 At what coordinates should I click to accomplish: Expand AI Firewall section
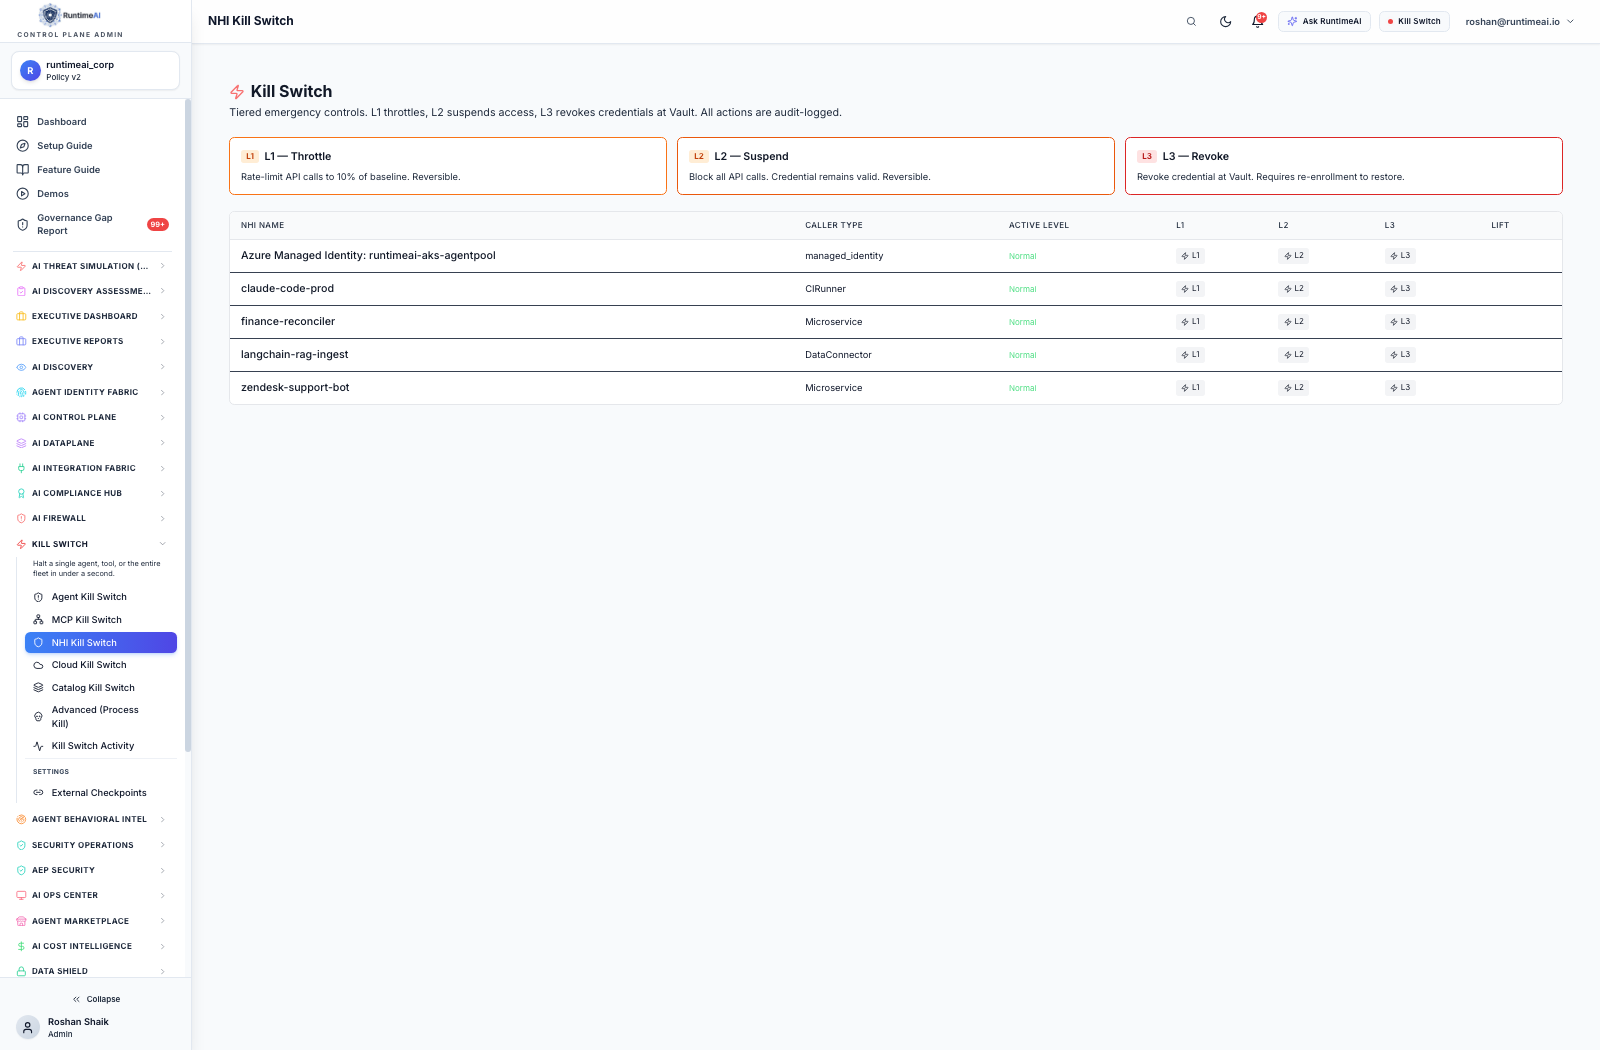(92, 518)
